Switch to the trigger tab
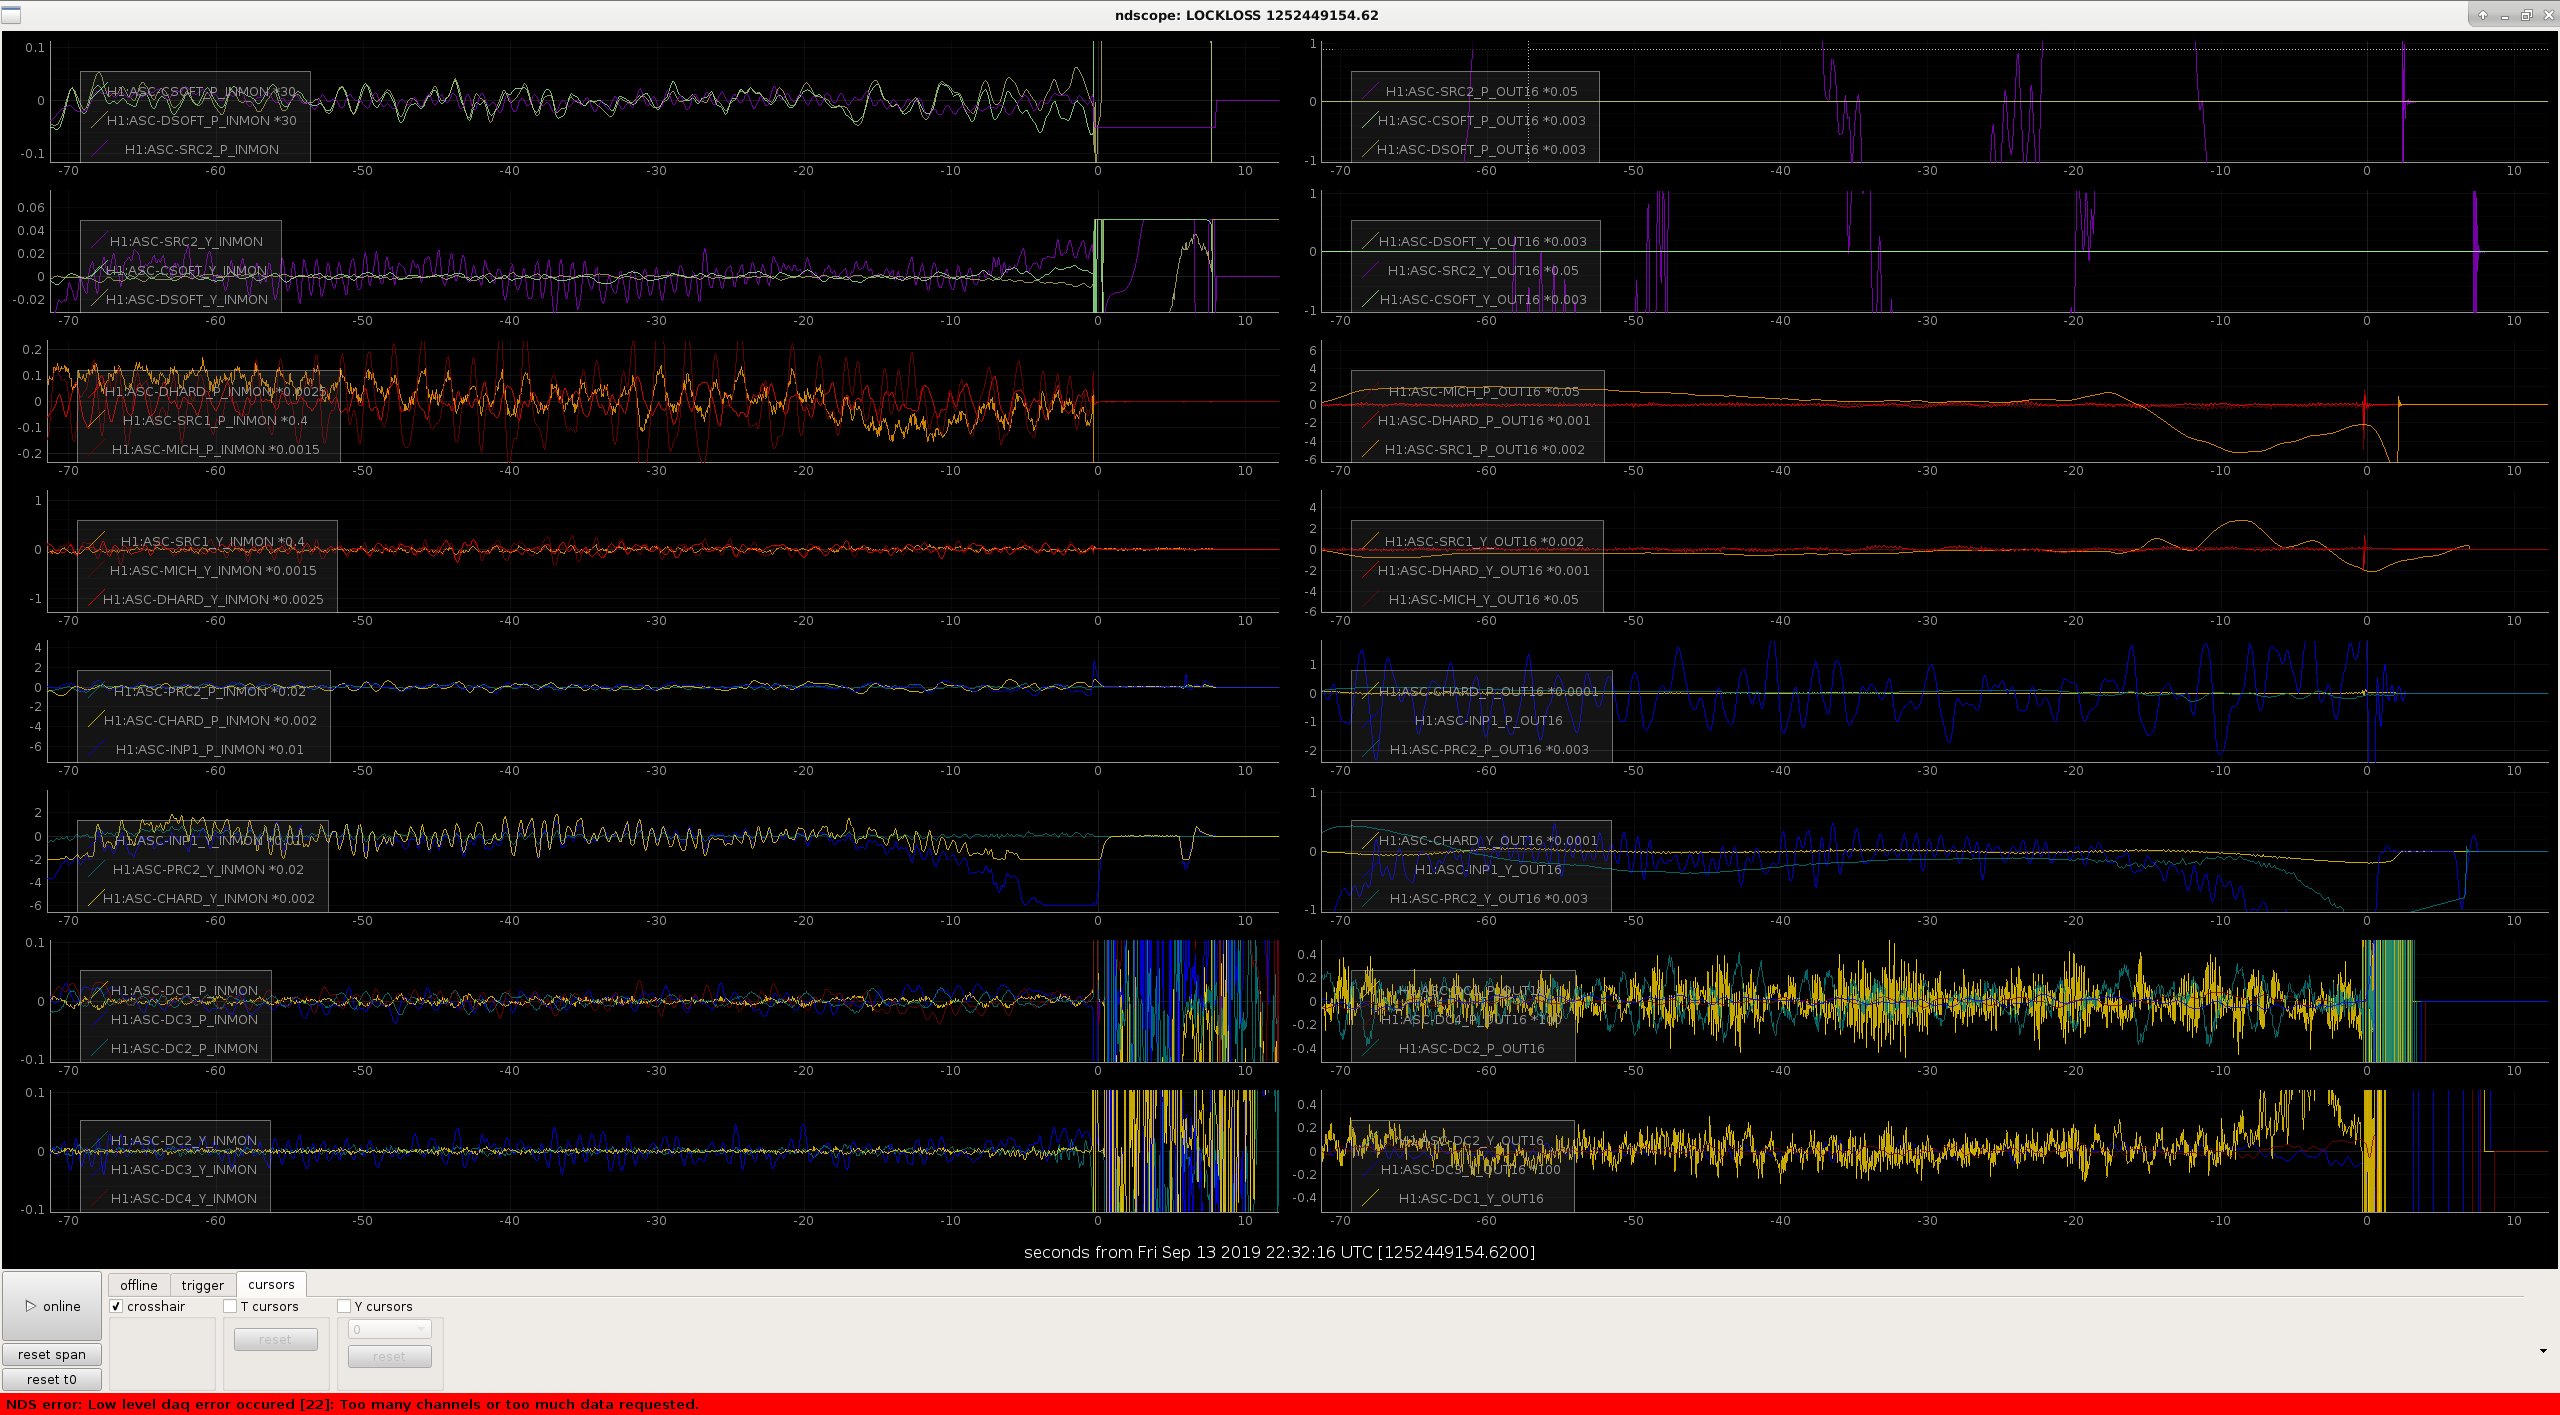This screenshot has height=1415, width=2560. [x=203, y=1285]
